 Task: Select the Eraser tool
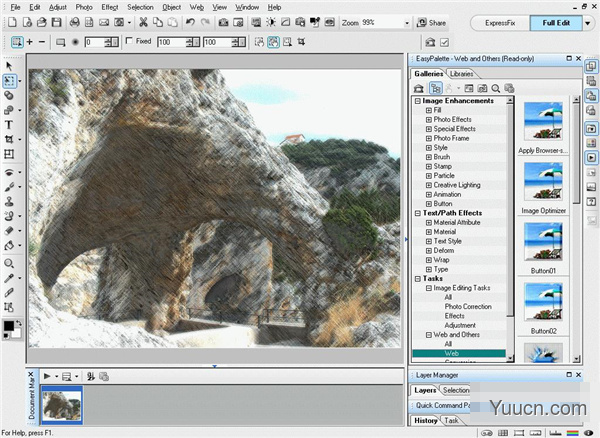pos(9,231)
